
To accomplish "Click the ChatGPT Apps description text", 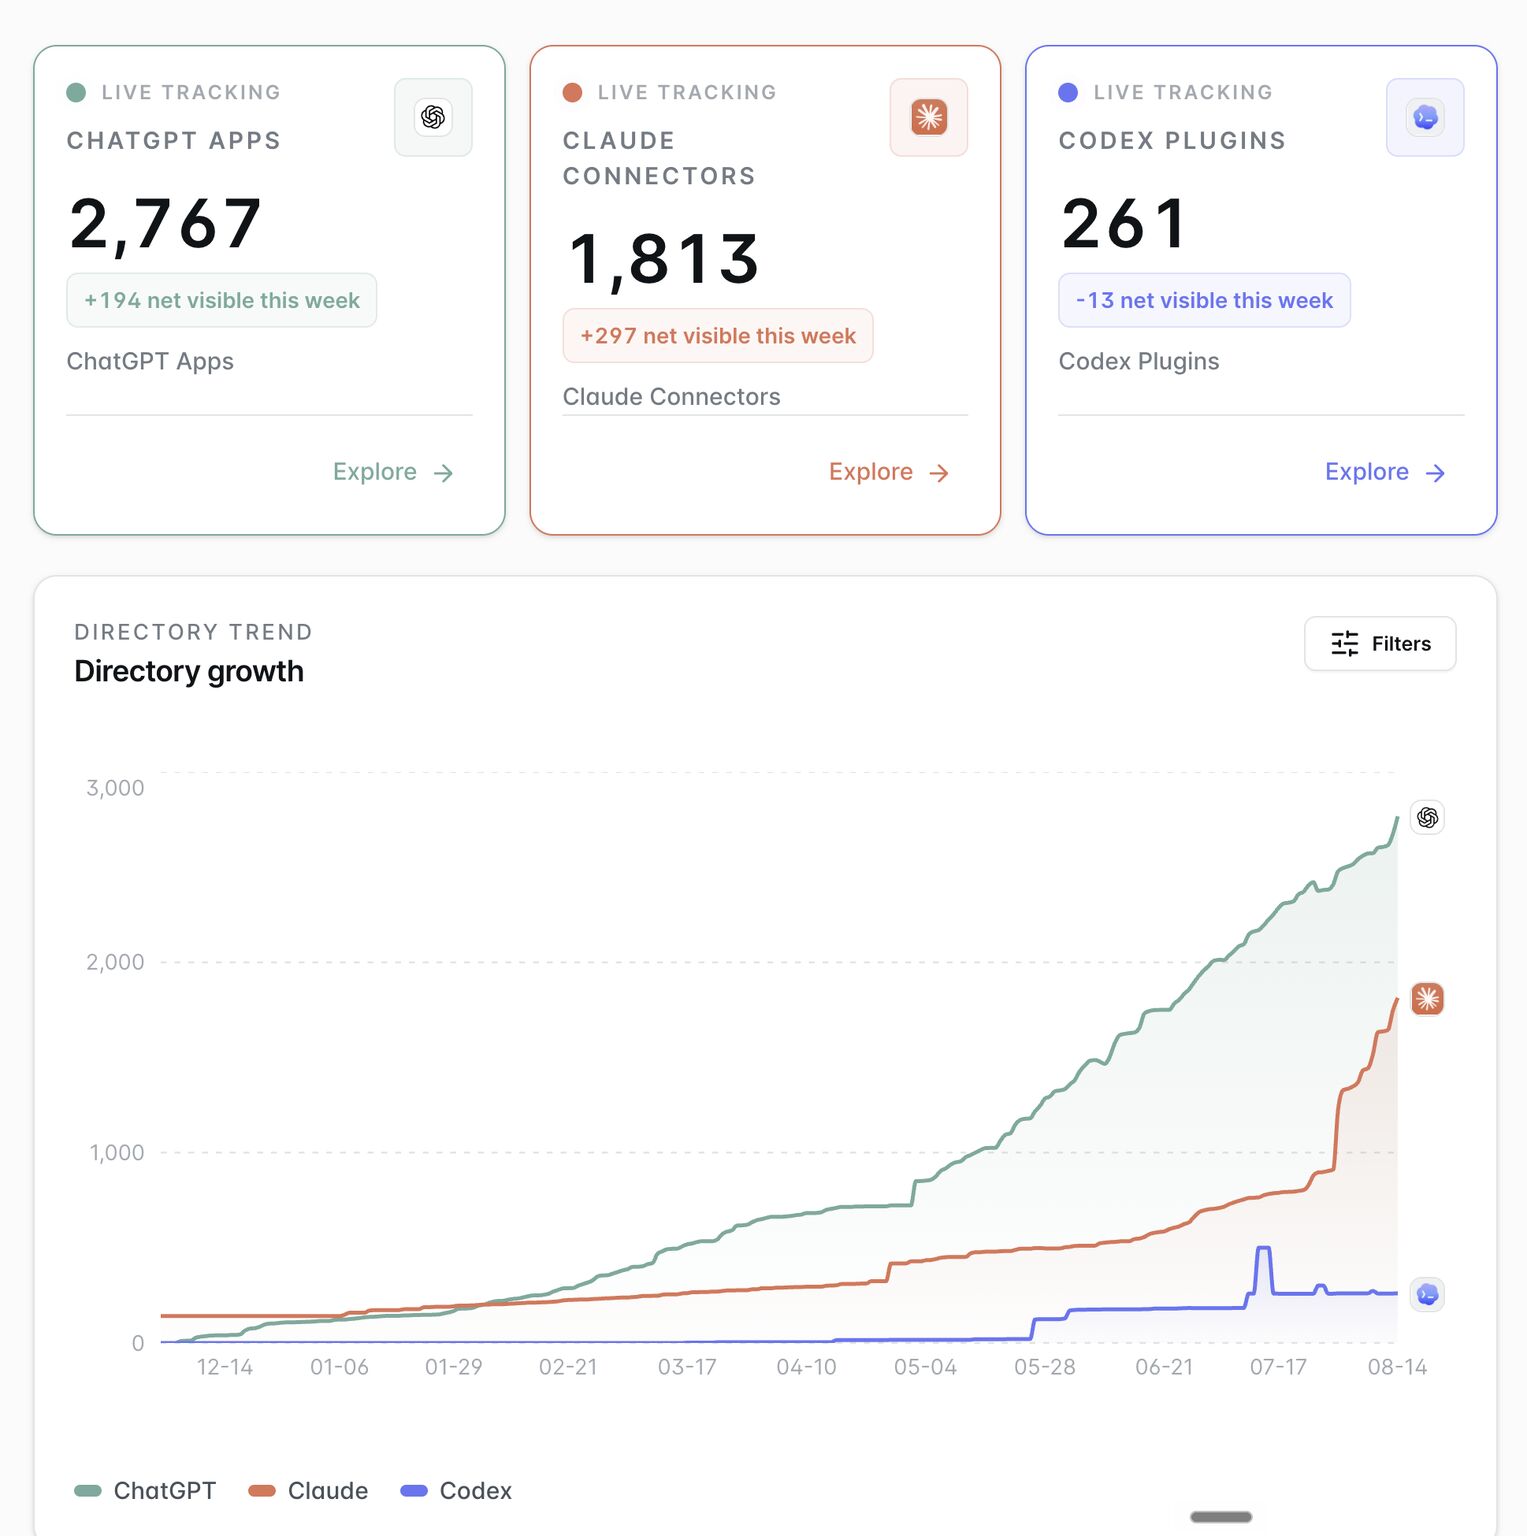I will 150,362.
